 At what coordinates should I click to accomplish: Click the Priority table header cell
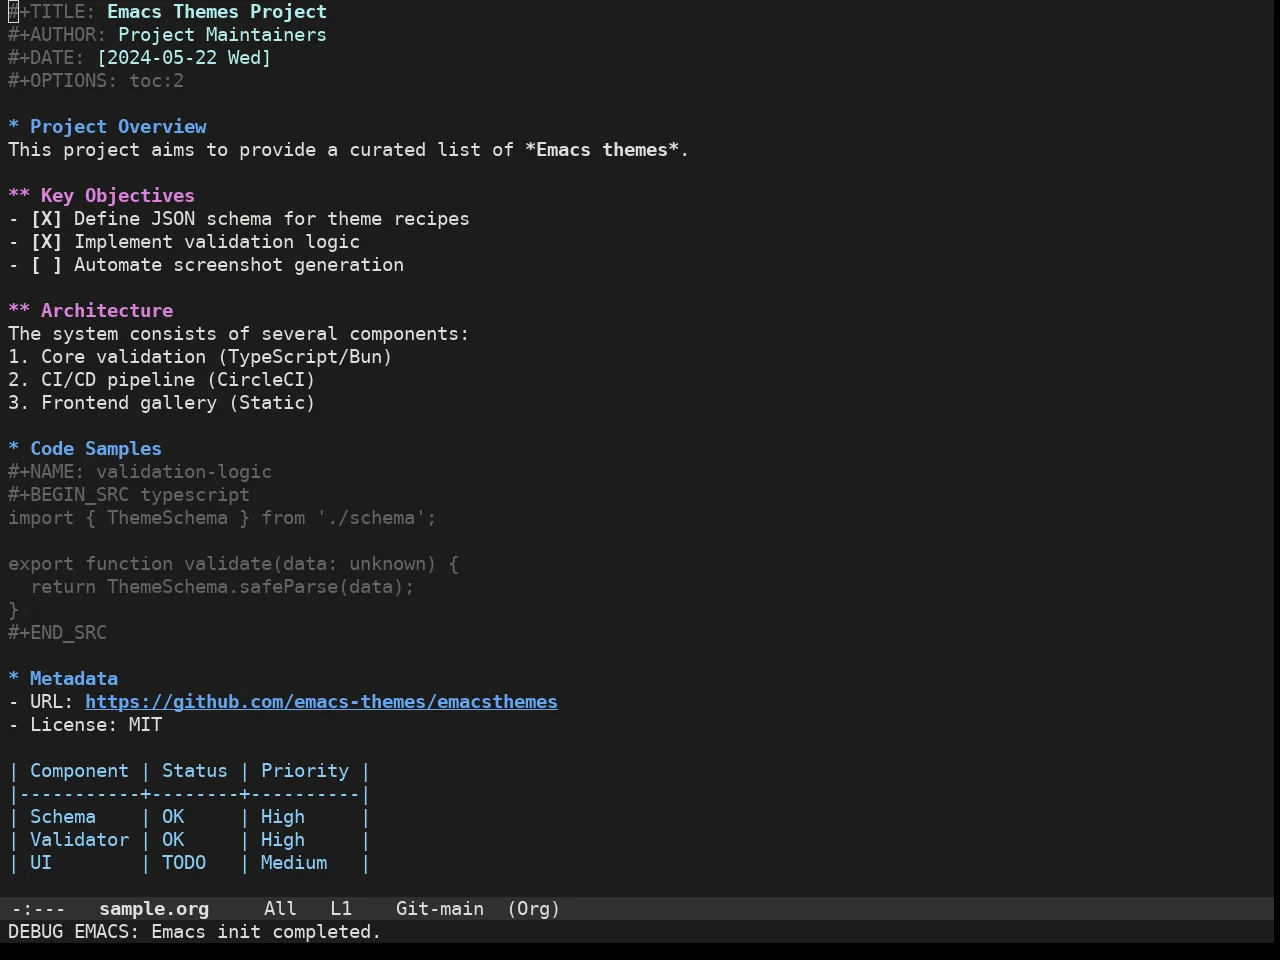pos(305,771)
